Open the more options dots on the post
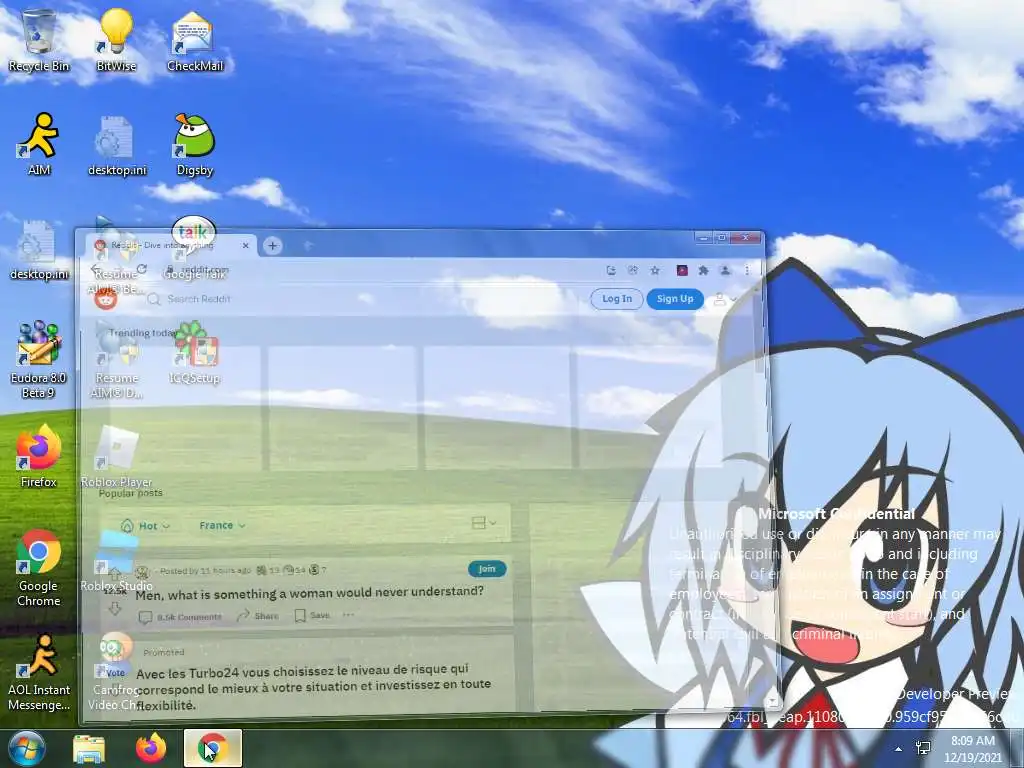Image resolution: width=1024 pixels, height=768 pixels. pos(349,615)
